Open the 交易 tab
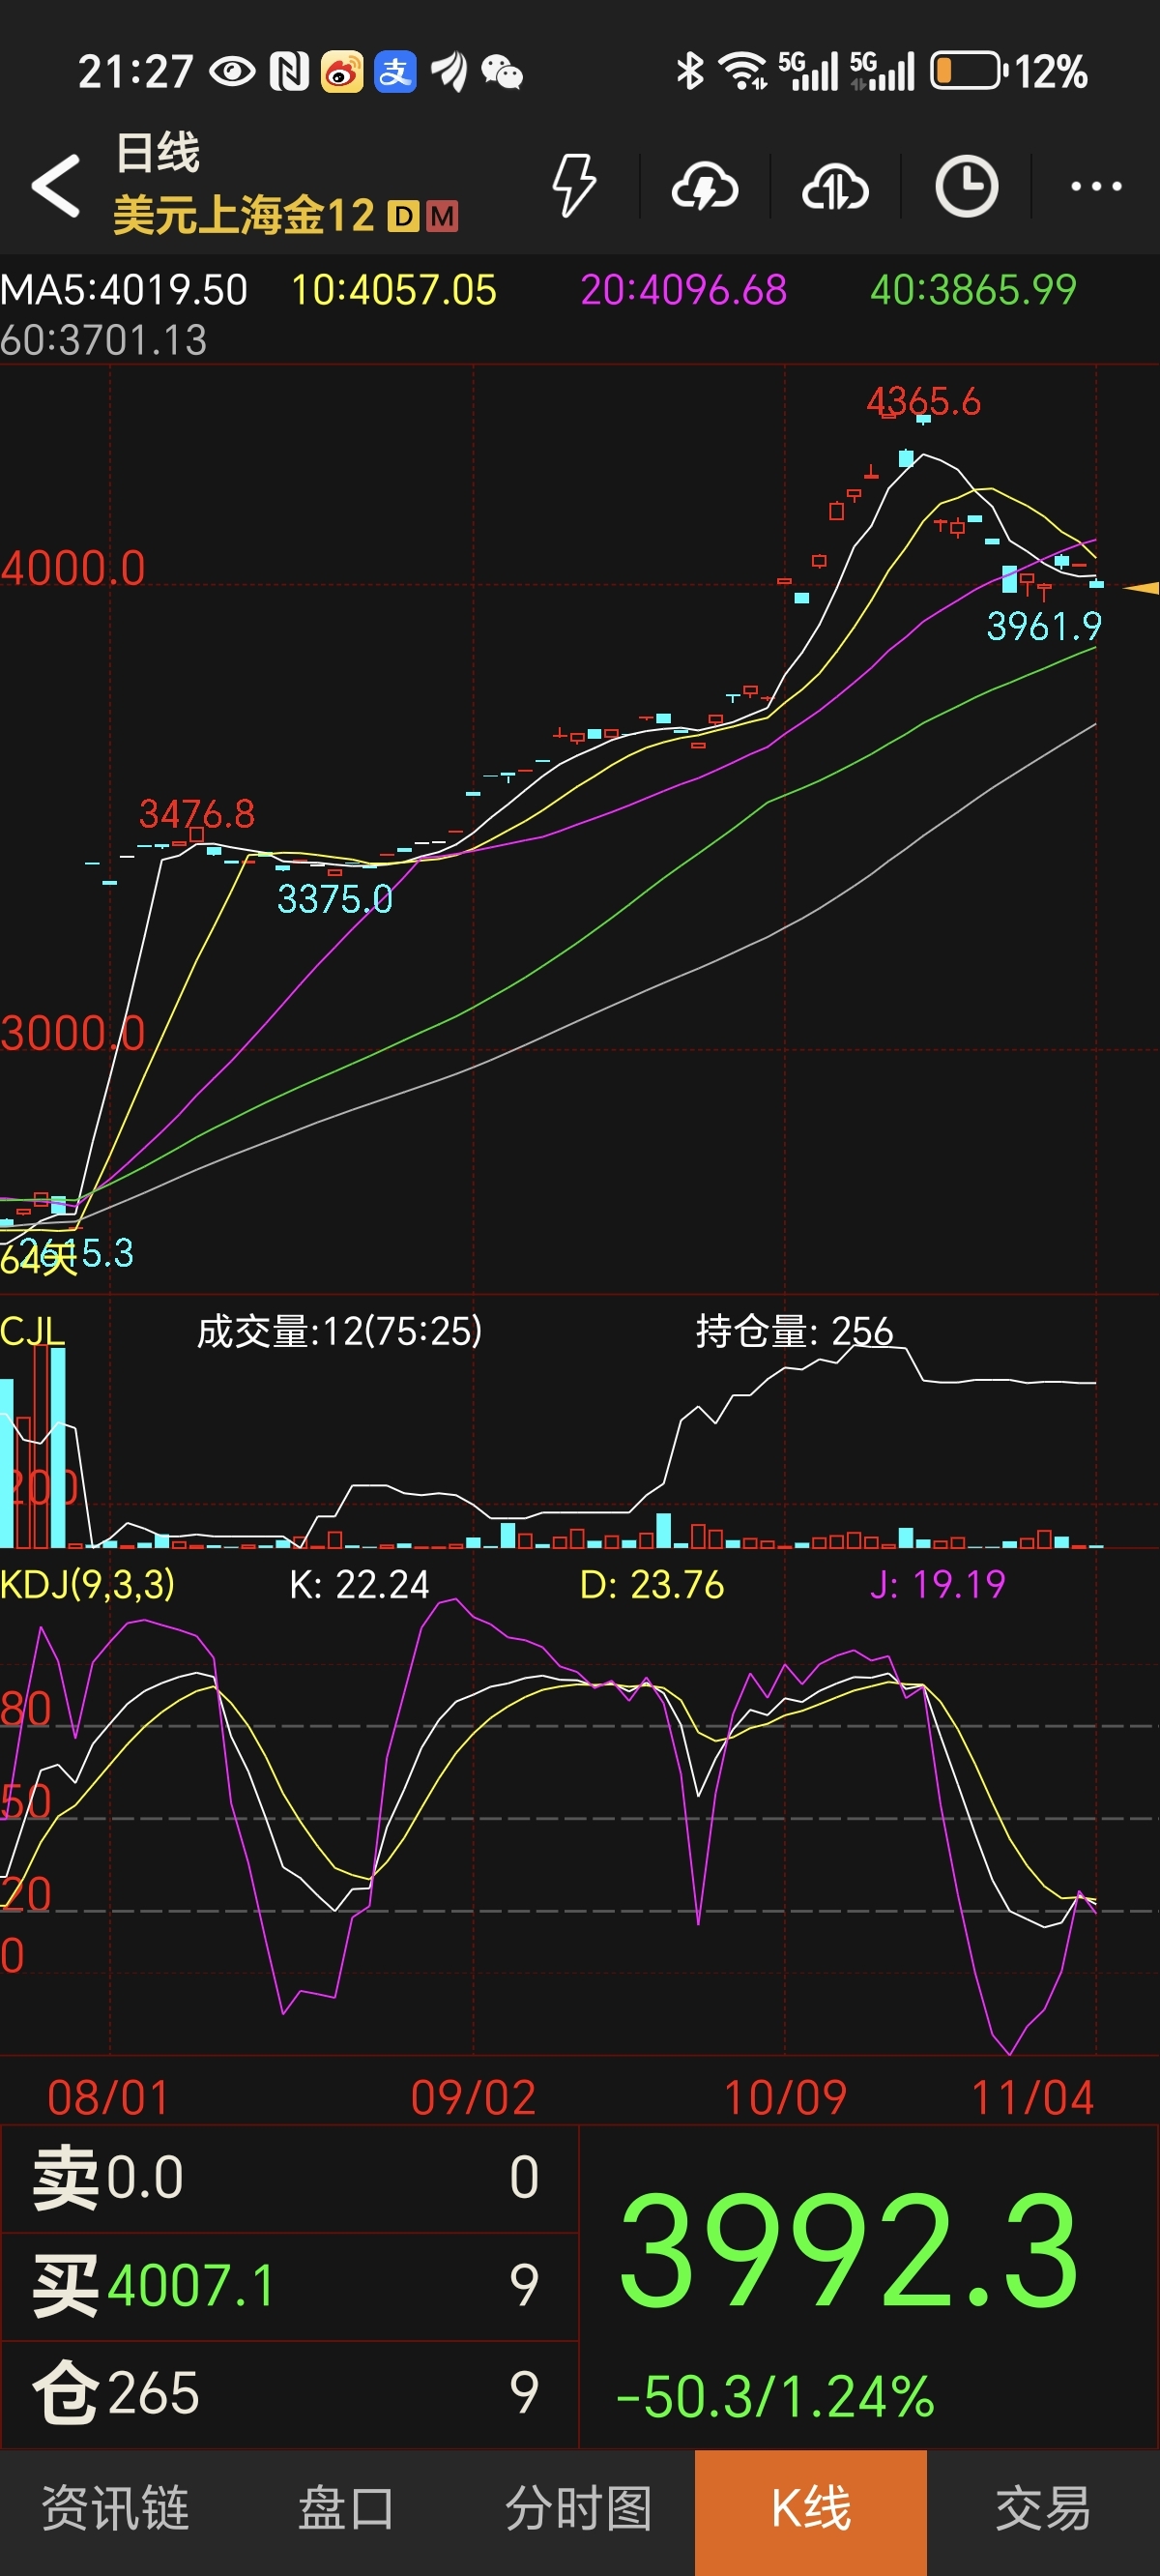This screenshot has height=2576, width=1160. (x=1043, y=2510)
